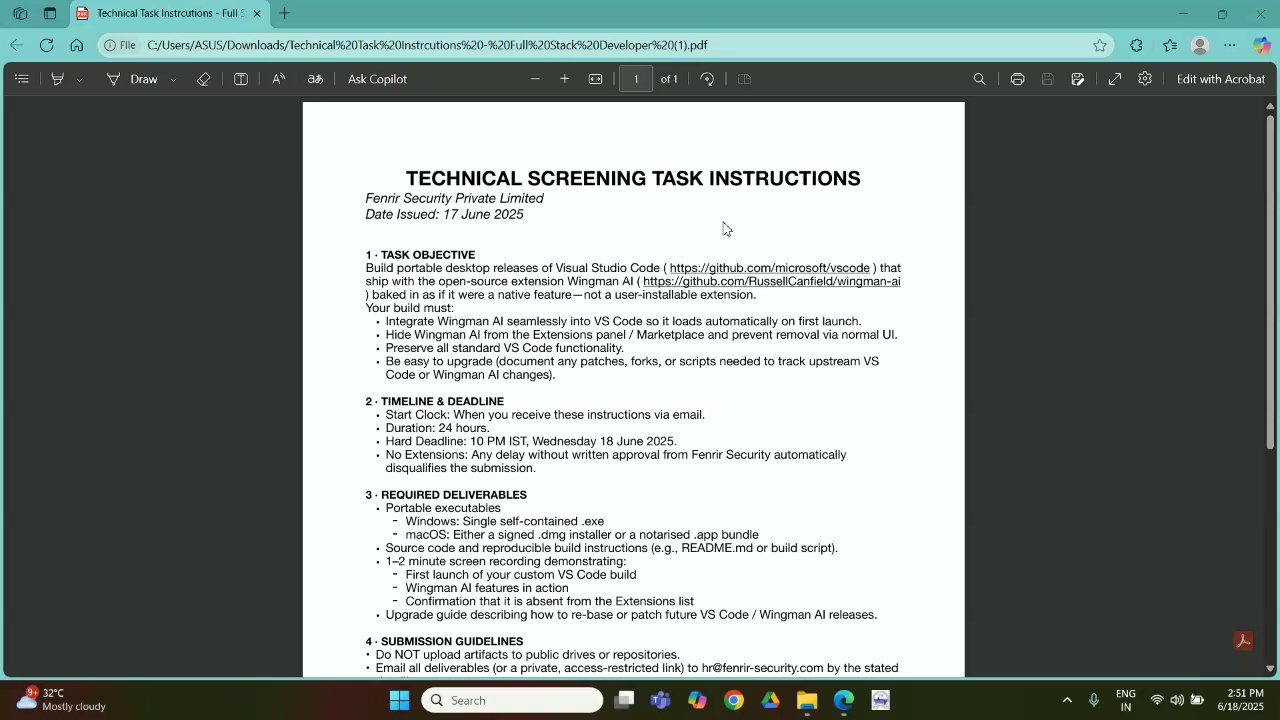Open the Translate tool

coord(315,79)
